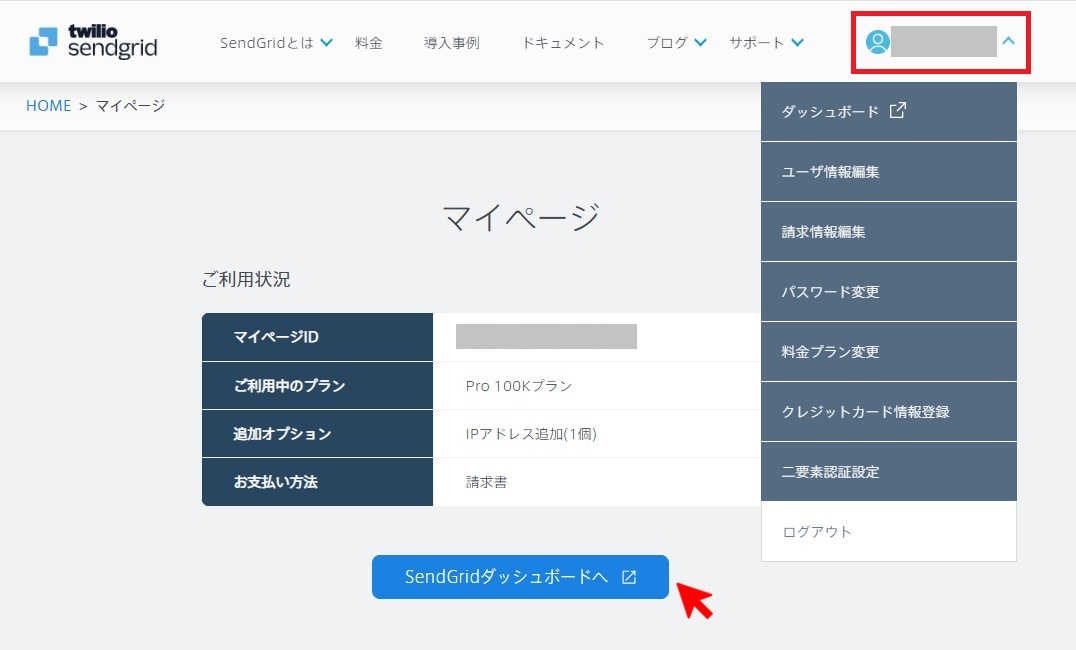Click the user avatar icon in the header
The width and height of the screenshot is (1076, 650).
(x=878, y=41)
